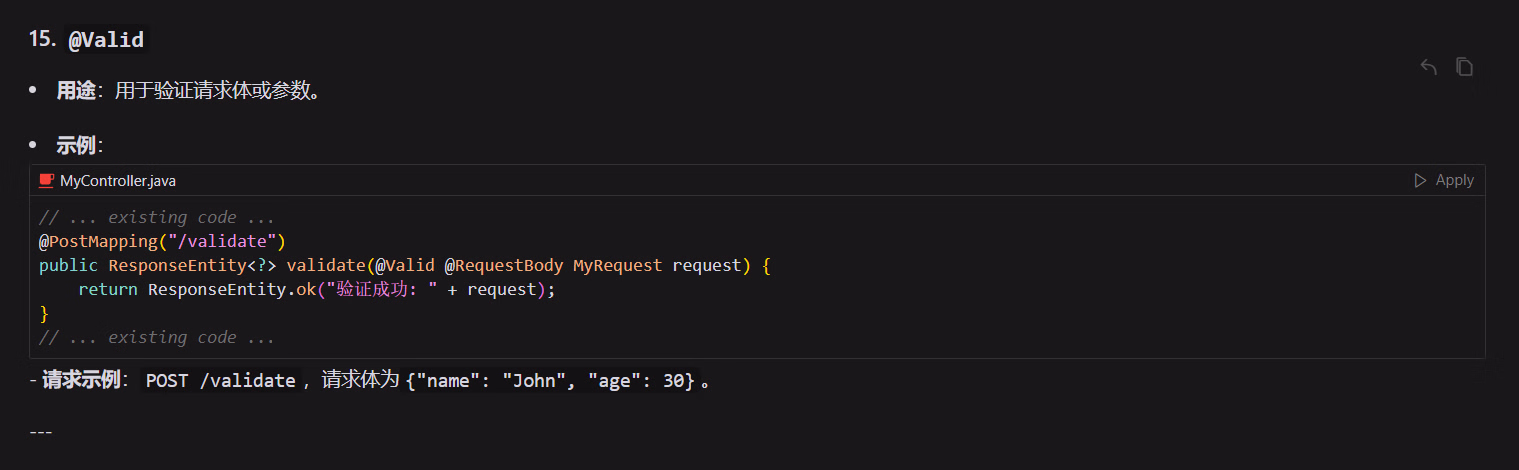Click the MyRequest parameter type

click(x=617, y=265)
